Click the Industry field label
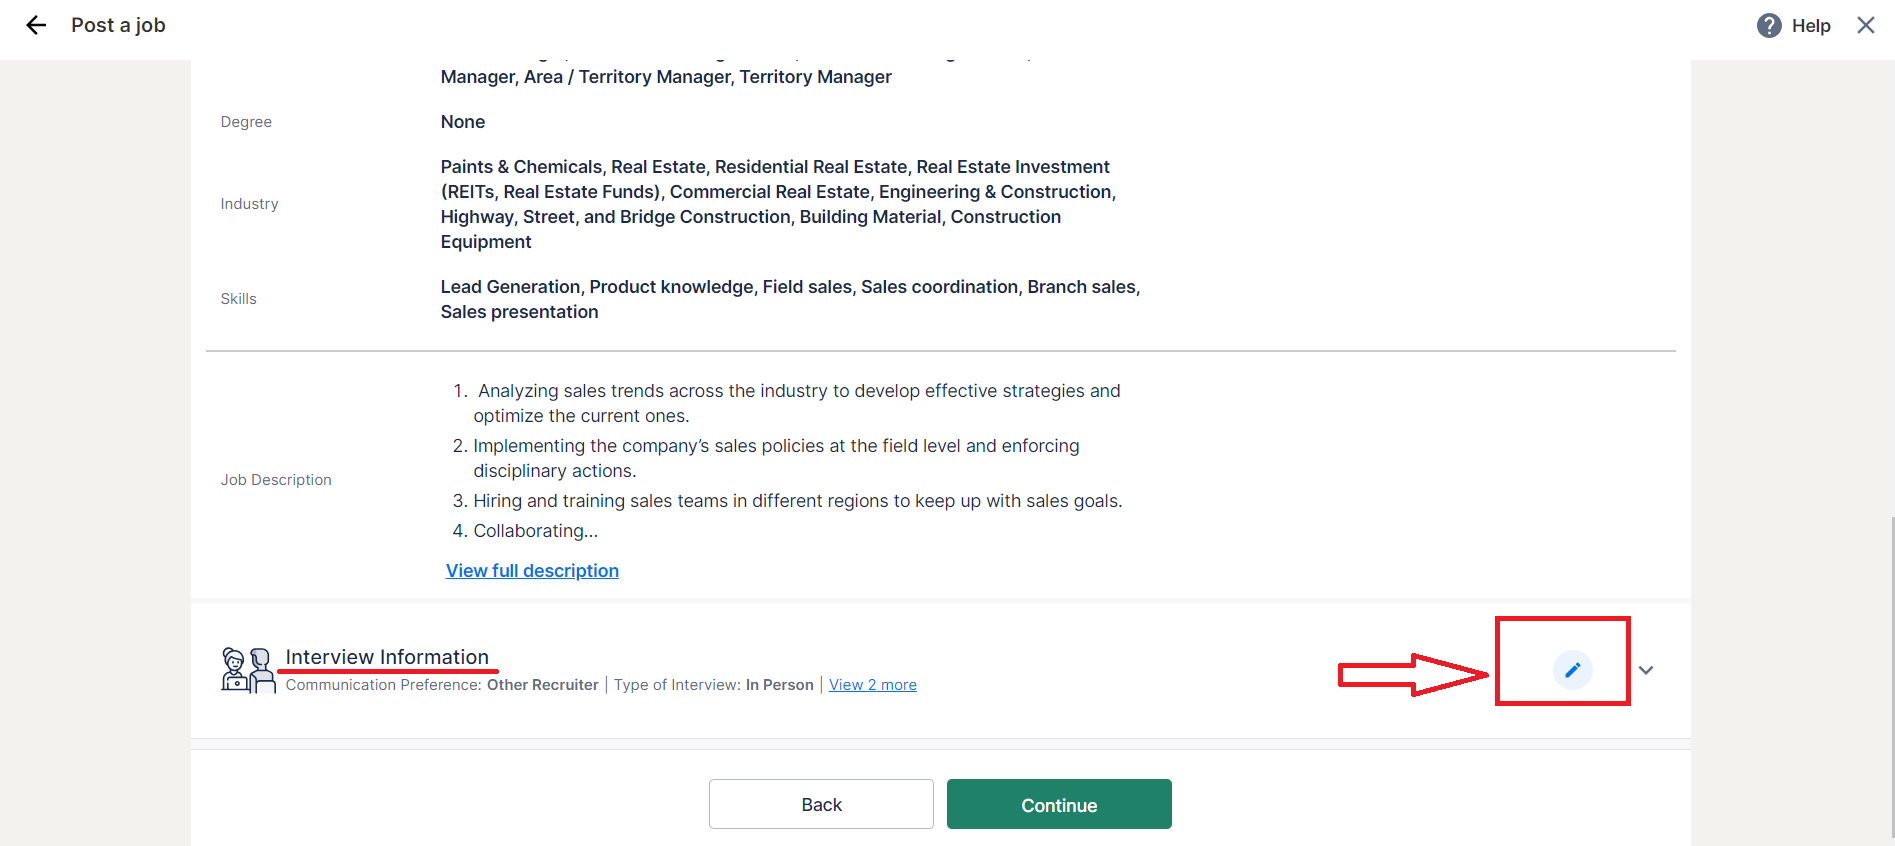This screenshot has height=846, width=1895. tap(249, 204)
